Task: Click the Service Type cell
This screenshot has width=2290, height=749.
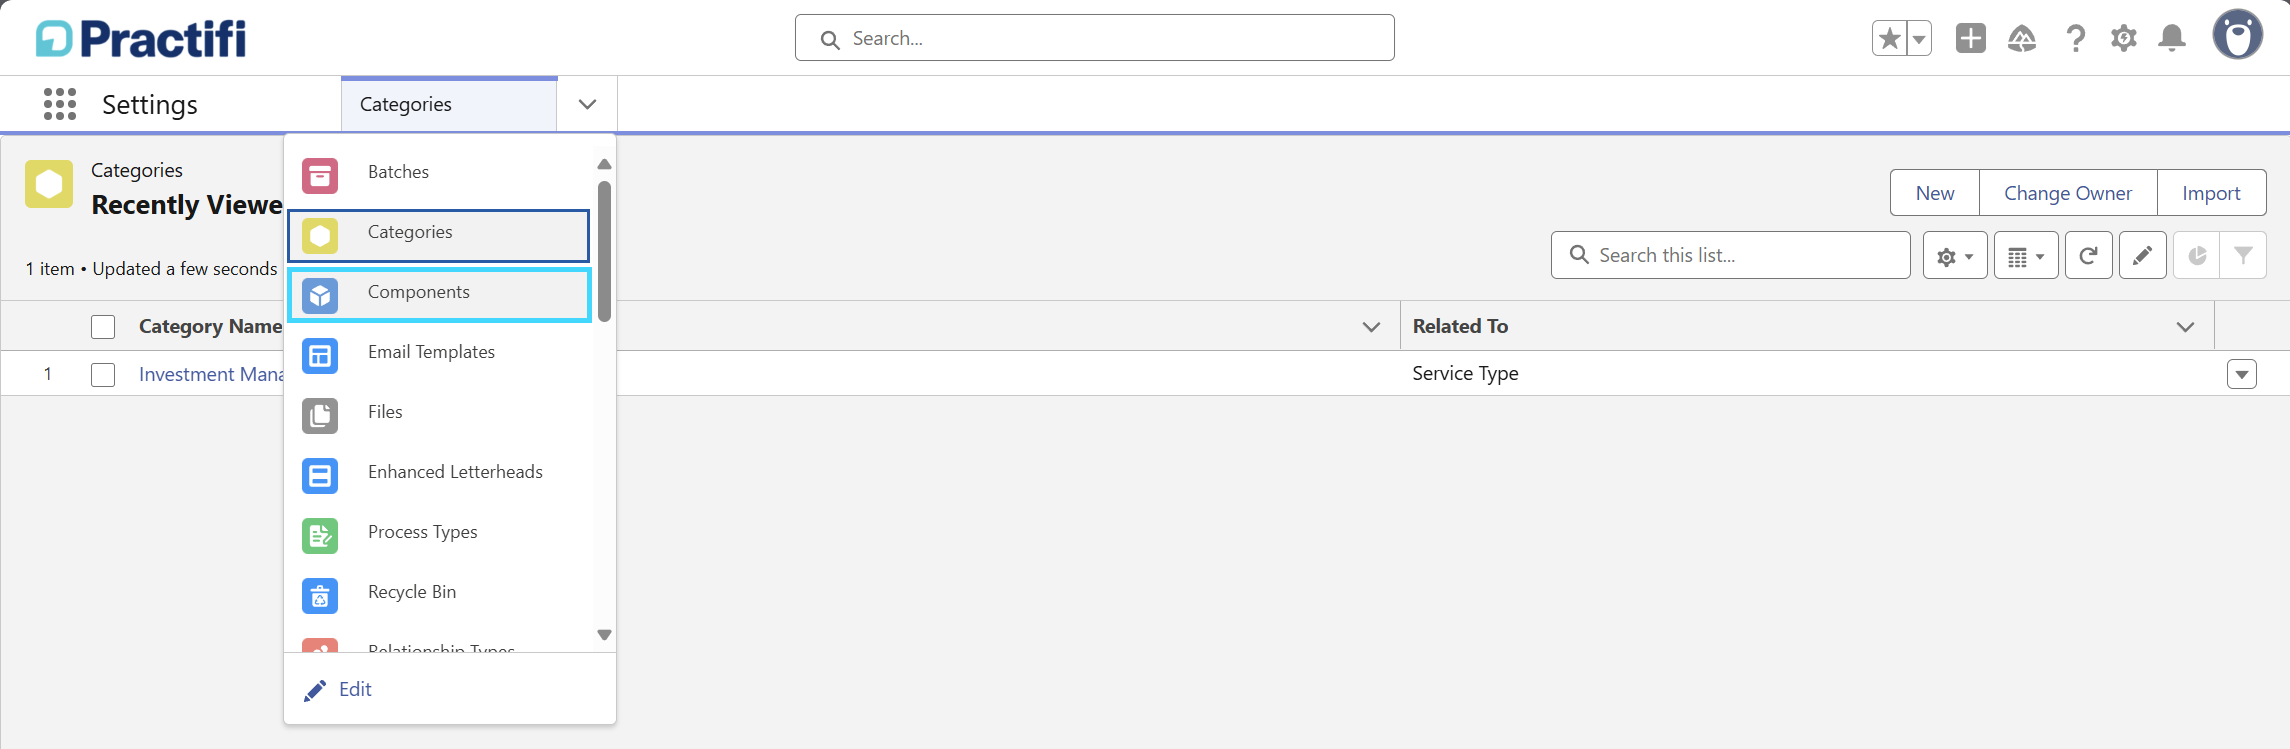Action: click(1465, 373)
